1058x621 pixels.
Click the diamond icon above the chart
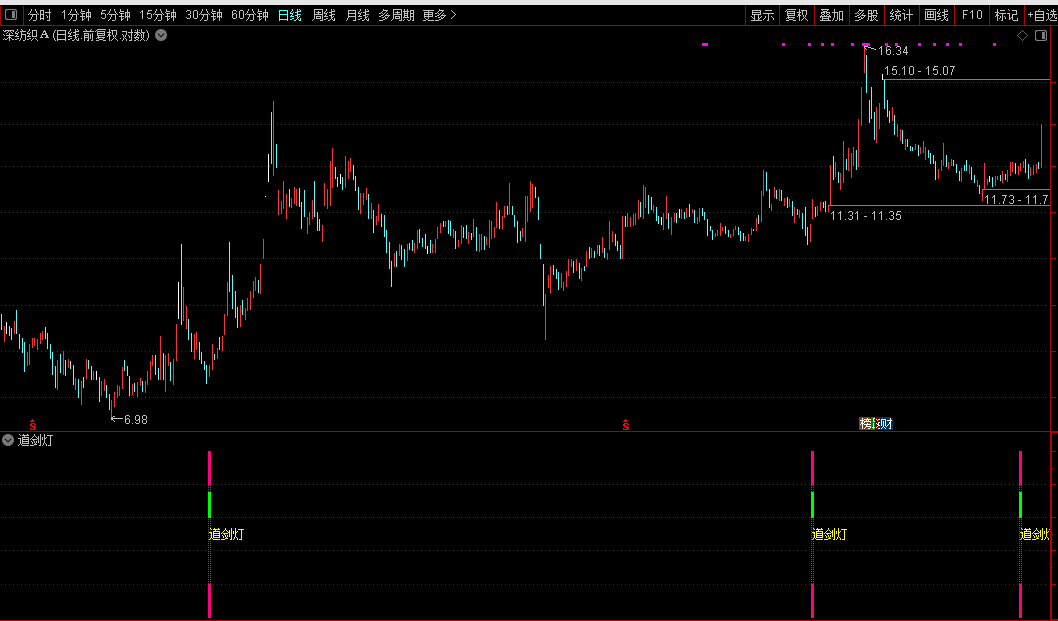click(x=1023, y=36)
